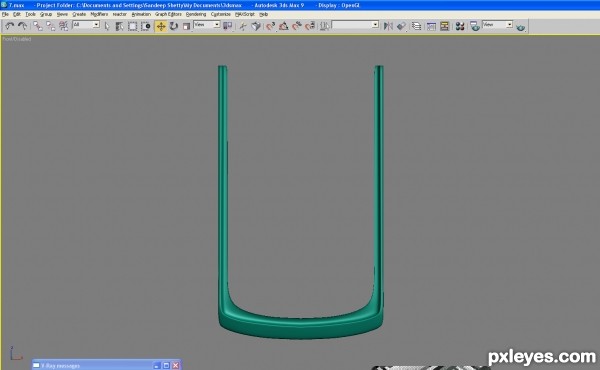The width and height of the screenshot is (600, 370).
Task: Toggle the Select and Move tool
Action: point(161,26)
